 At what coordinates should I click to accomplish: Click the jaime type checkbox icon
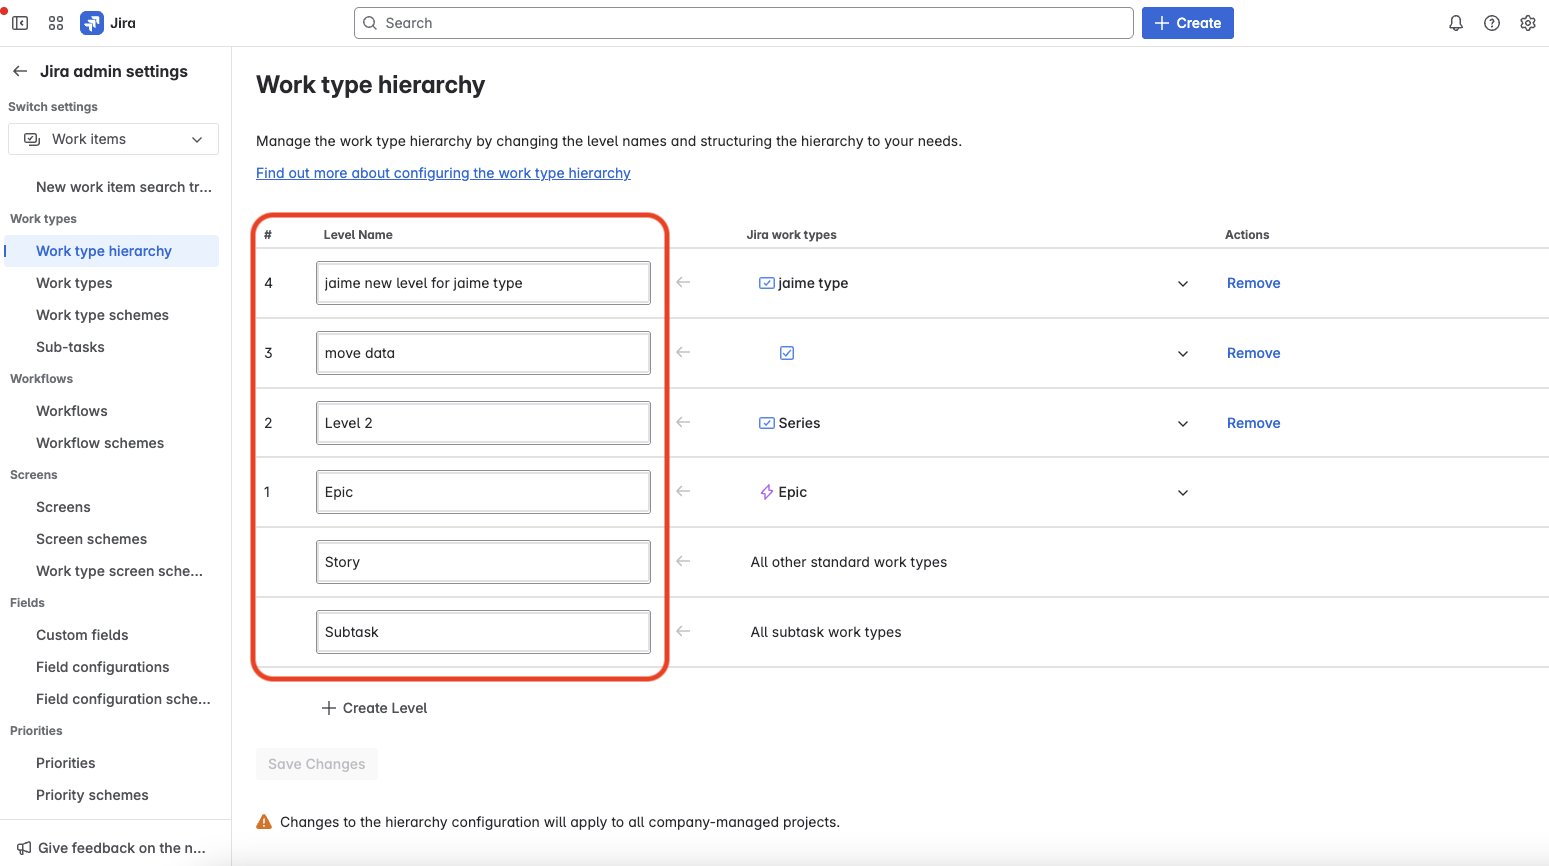(767, 283)
